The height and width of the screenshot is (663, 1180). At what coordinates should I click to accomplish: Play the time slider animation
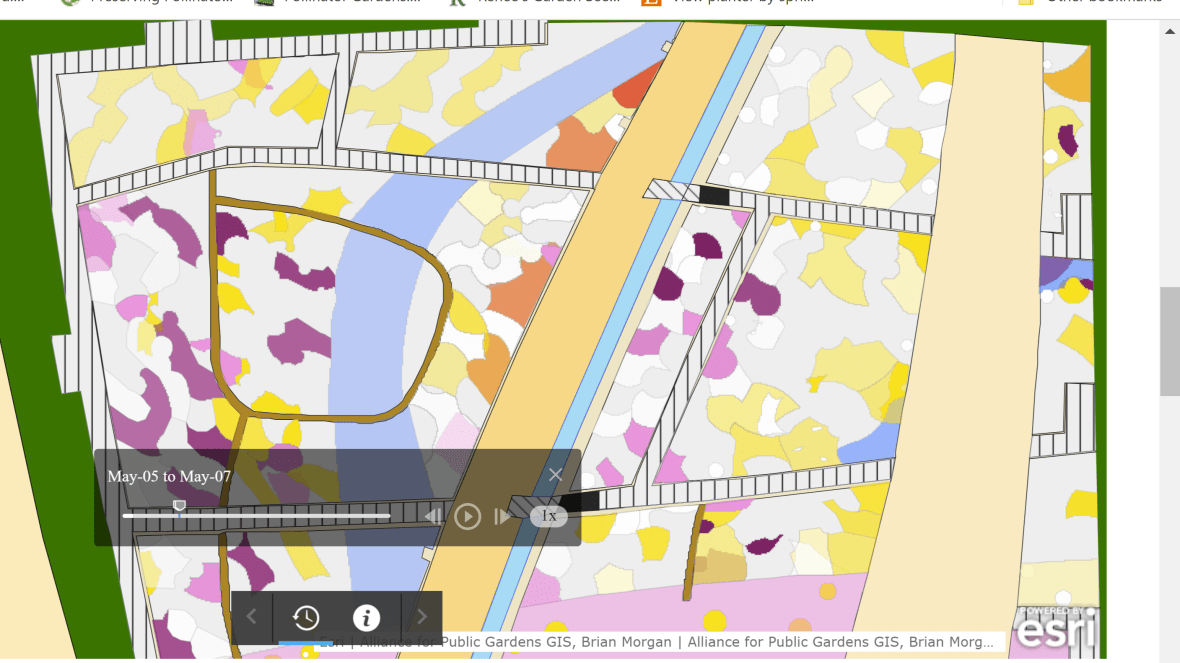(x=467, y=516)
